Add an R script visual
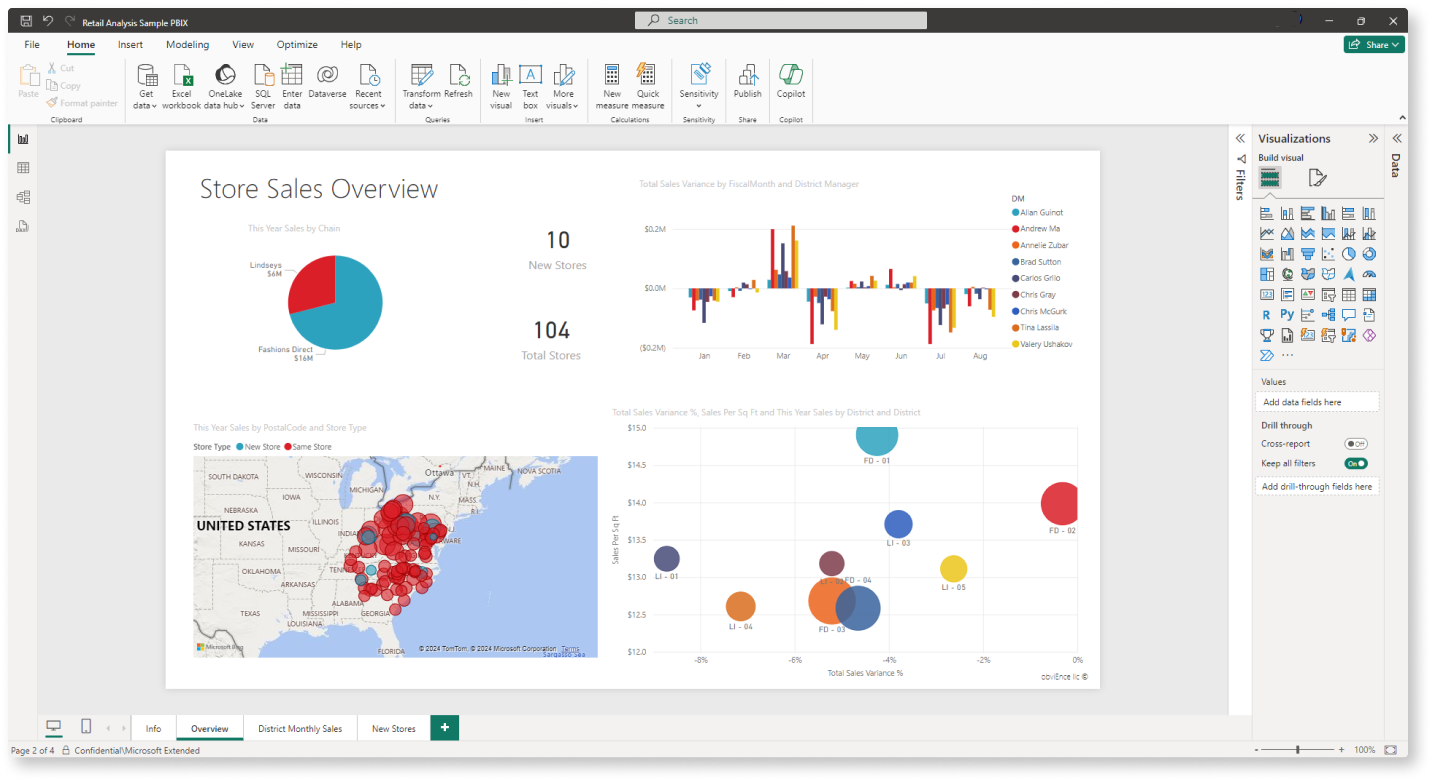The height and width of the screenshot is (782, 1432). [x=1267, y=315]
